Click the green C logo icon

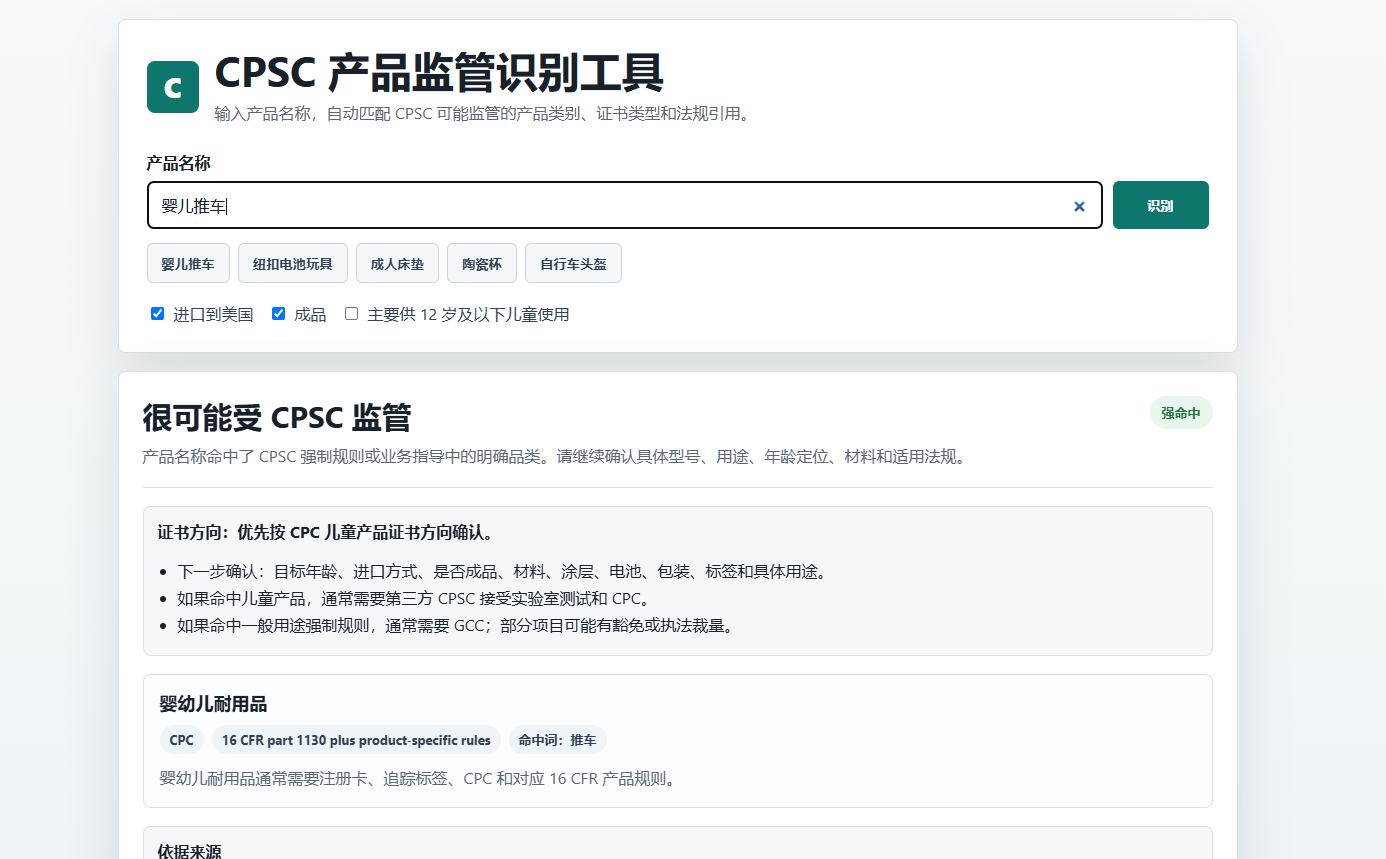173,87
